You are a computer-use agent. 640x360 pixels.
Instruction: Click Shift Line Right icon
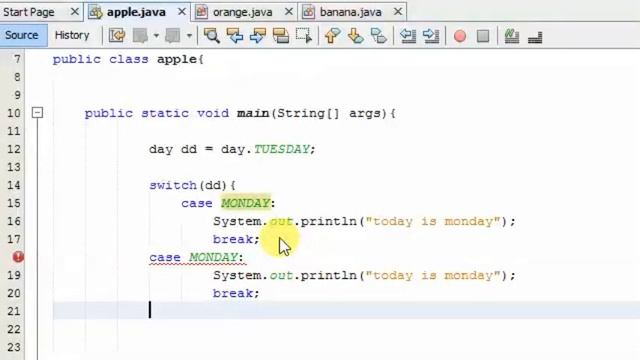click(431, 36)
